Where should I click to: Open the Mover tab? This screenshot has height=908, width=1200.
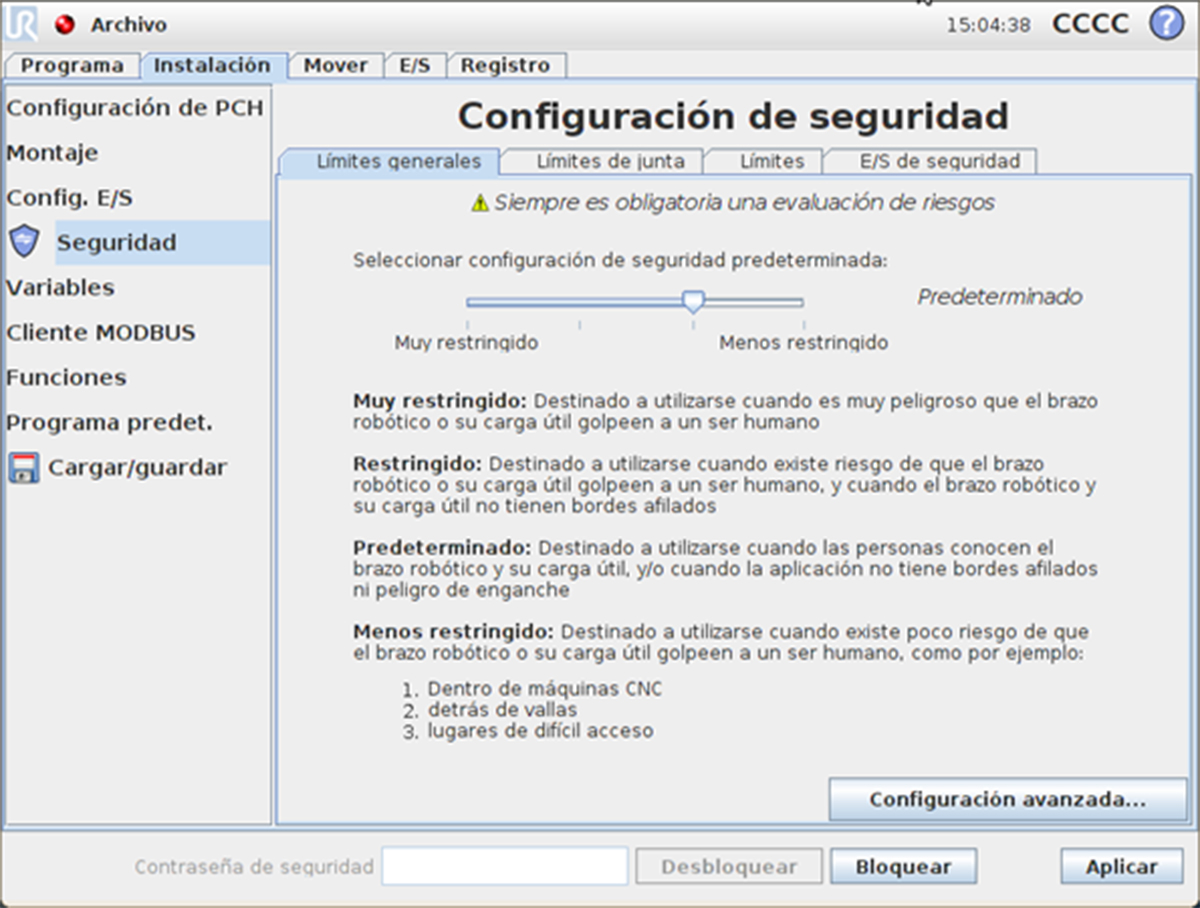tap(335, 65)
